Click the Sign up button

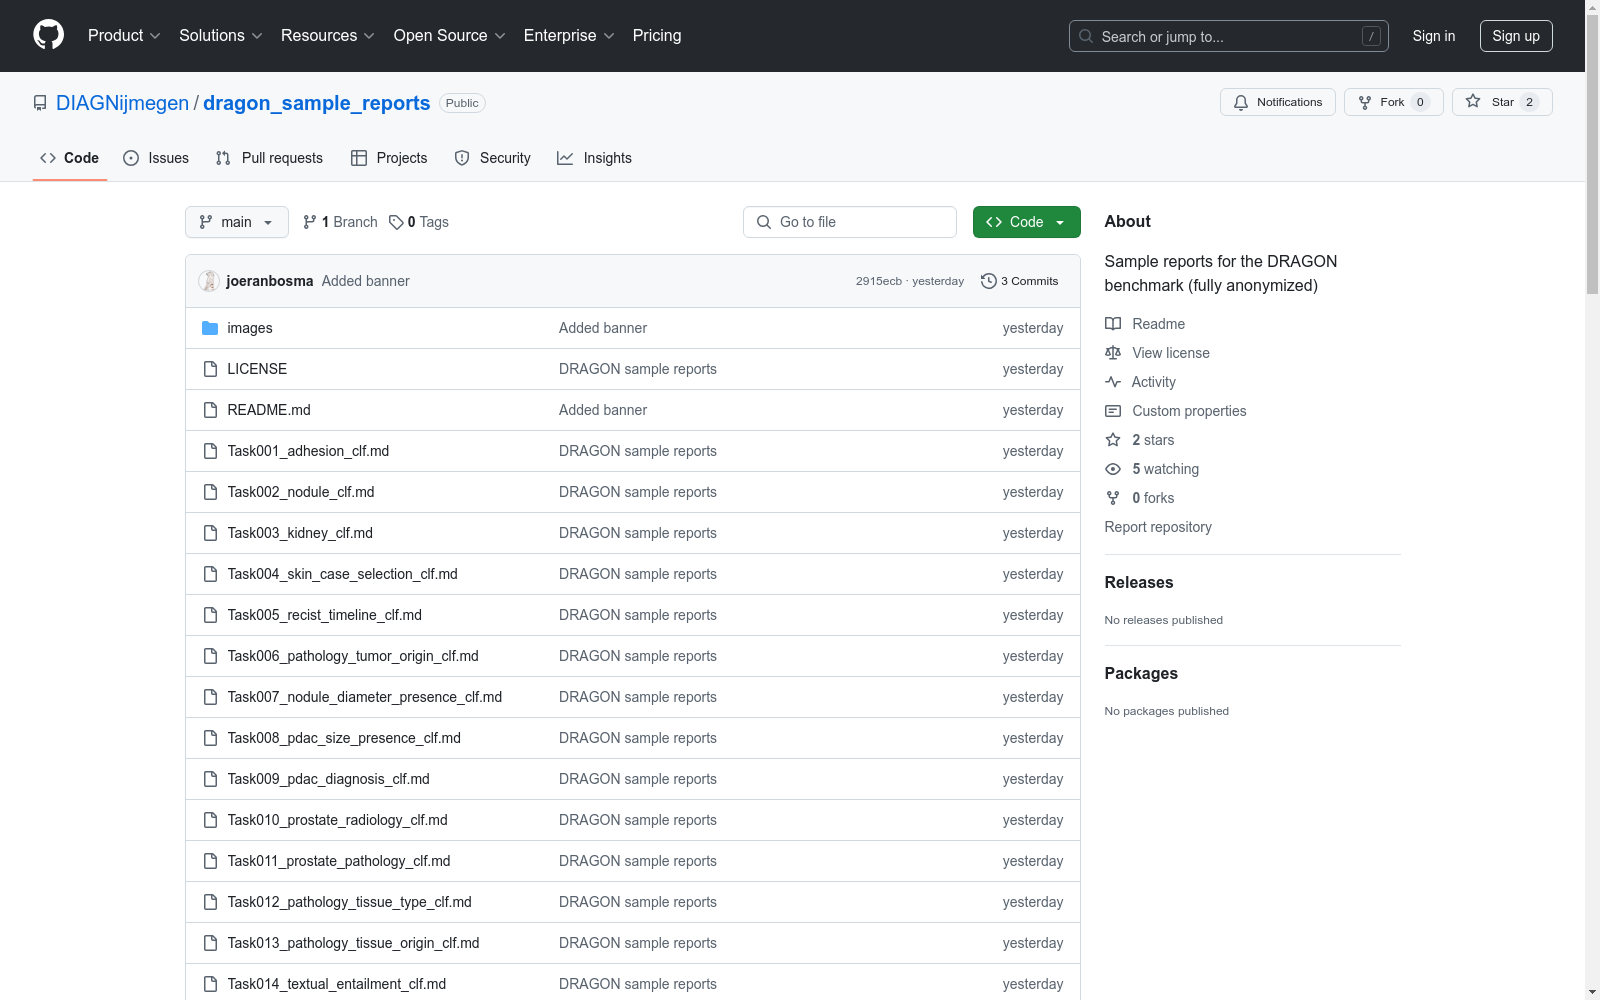point(1516,36)
